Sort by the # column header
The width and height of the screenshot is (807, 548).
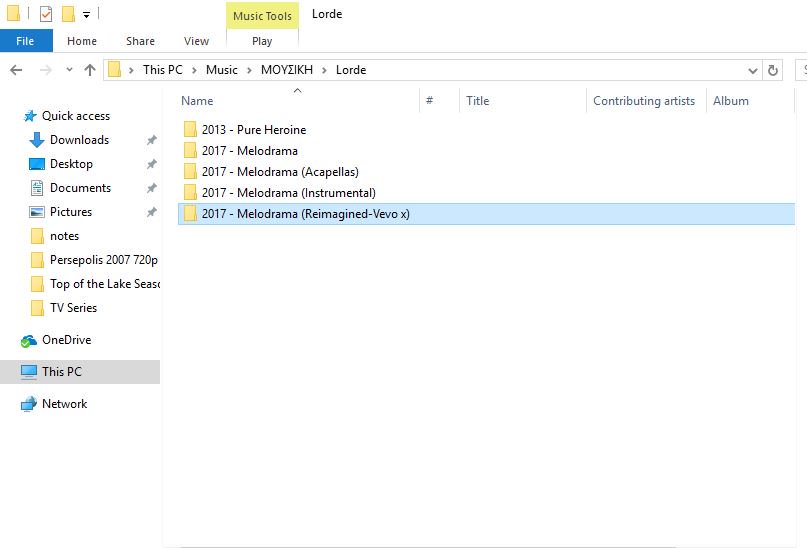[440, 100]
